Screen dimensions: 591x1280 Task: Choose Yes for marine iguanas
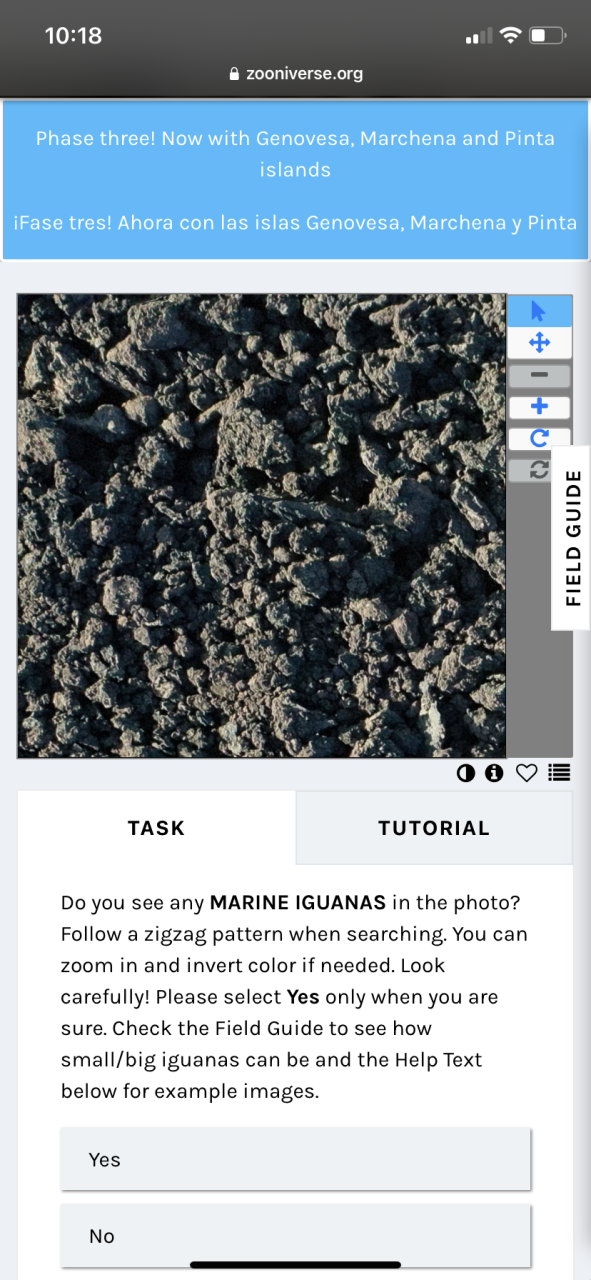point(295,1159)
